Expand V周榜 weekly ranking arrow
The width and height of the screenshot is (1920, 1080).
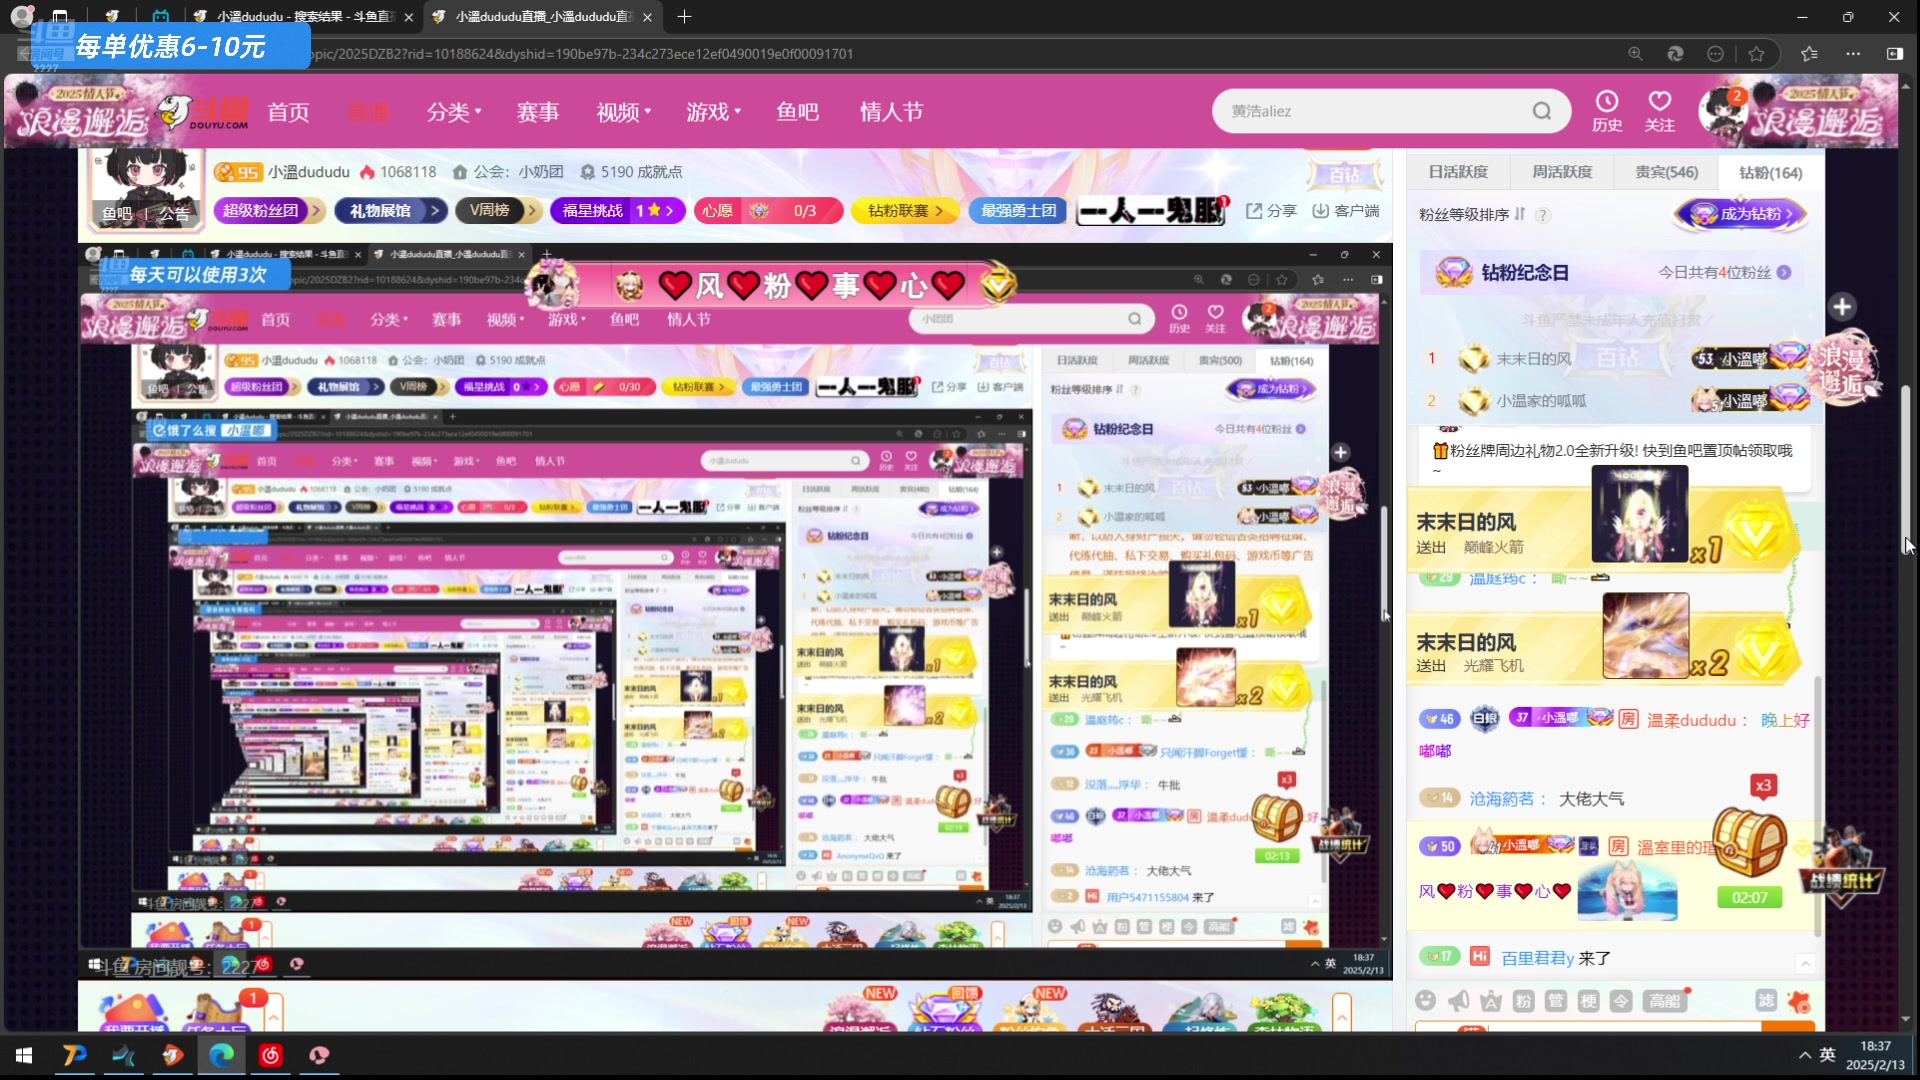click(x=532, y=210)
